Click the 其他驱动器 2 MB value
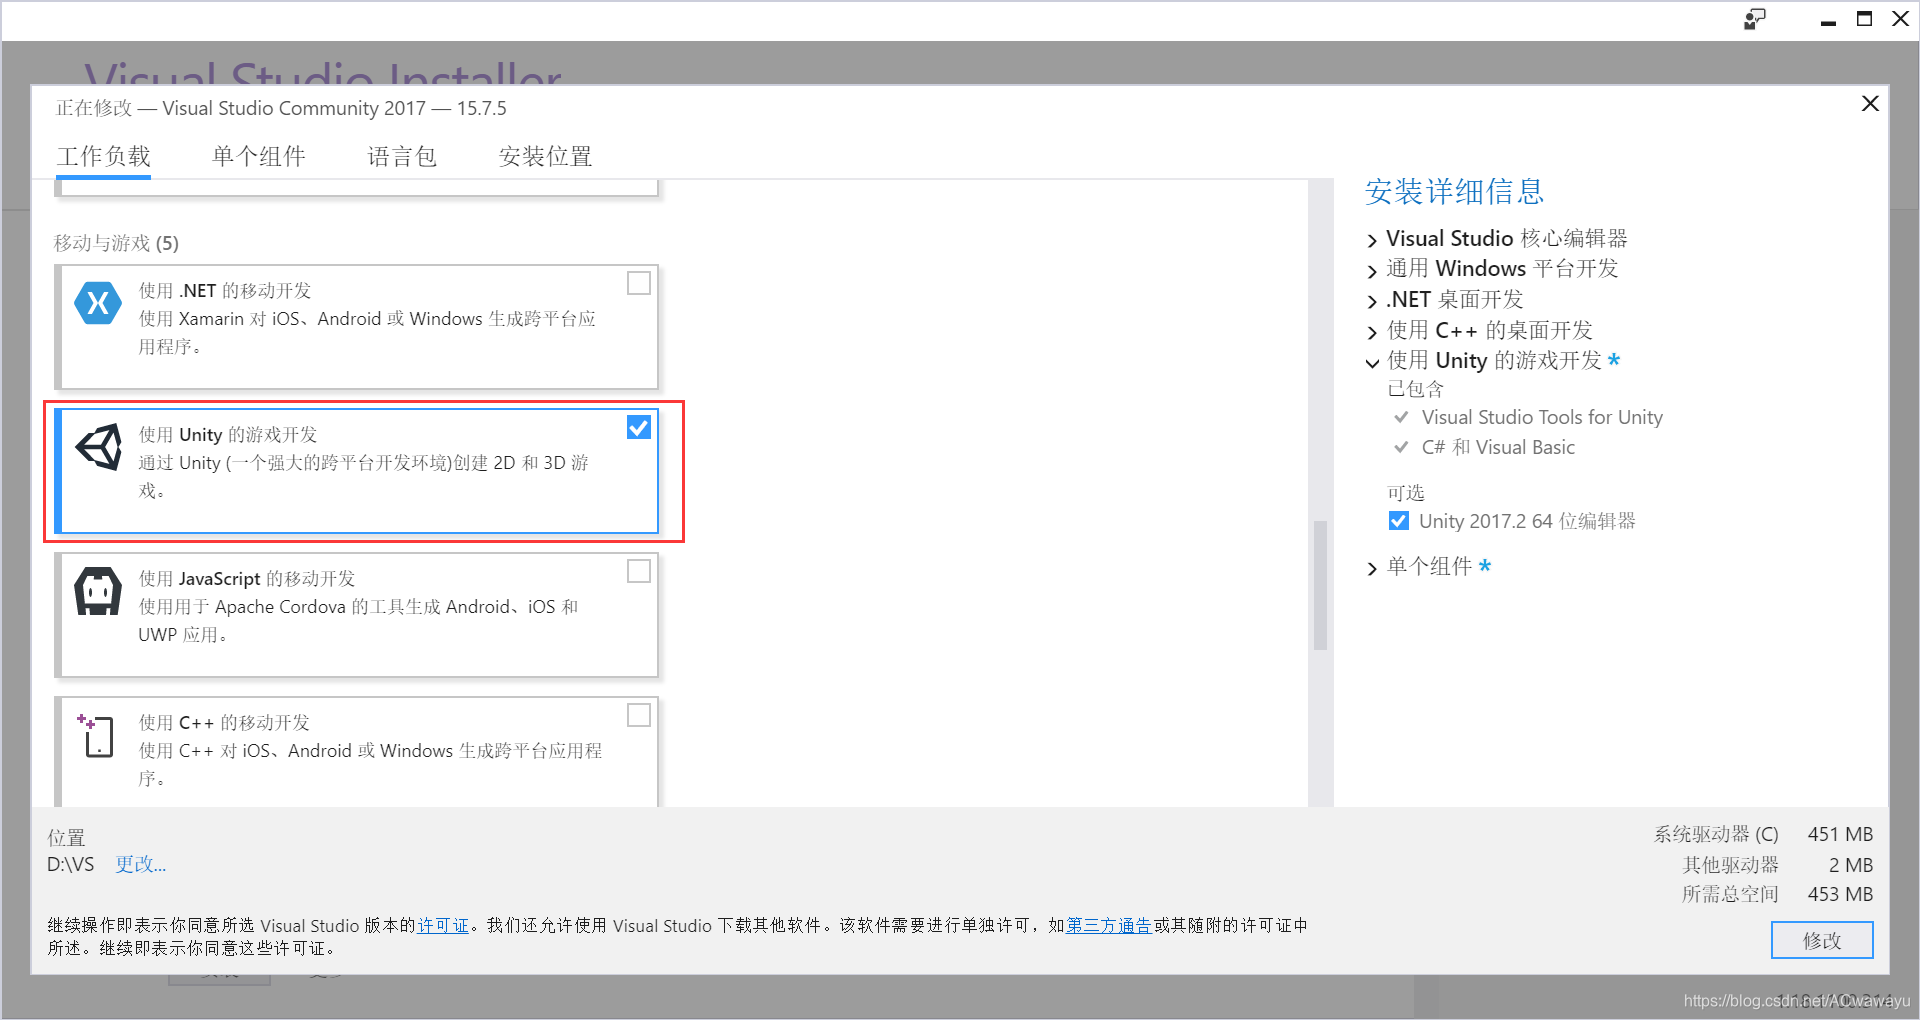The width and height of the screenshot is (1920, 1020). tap(1851, 865)
